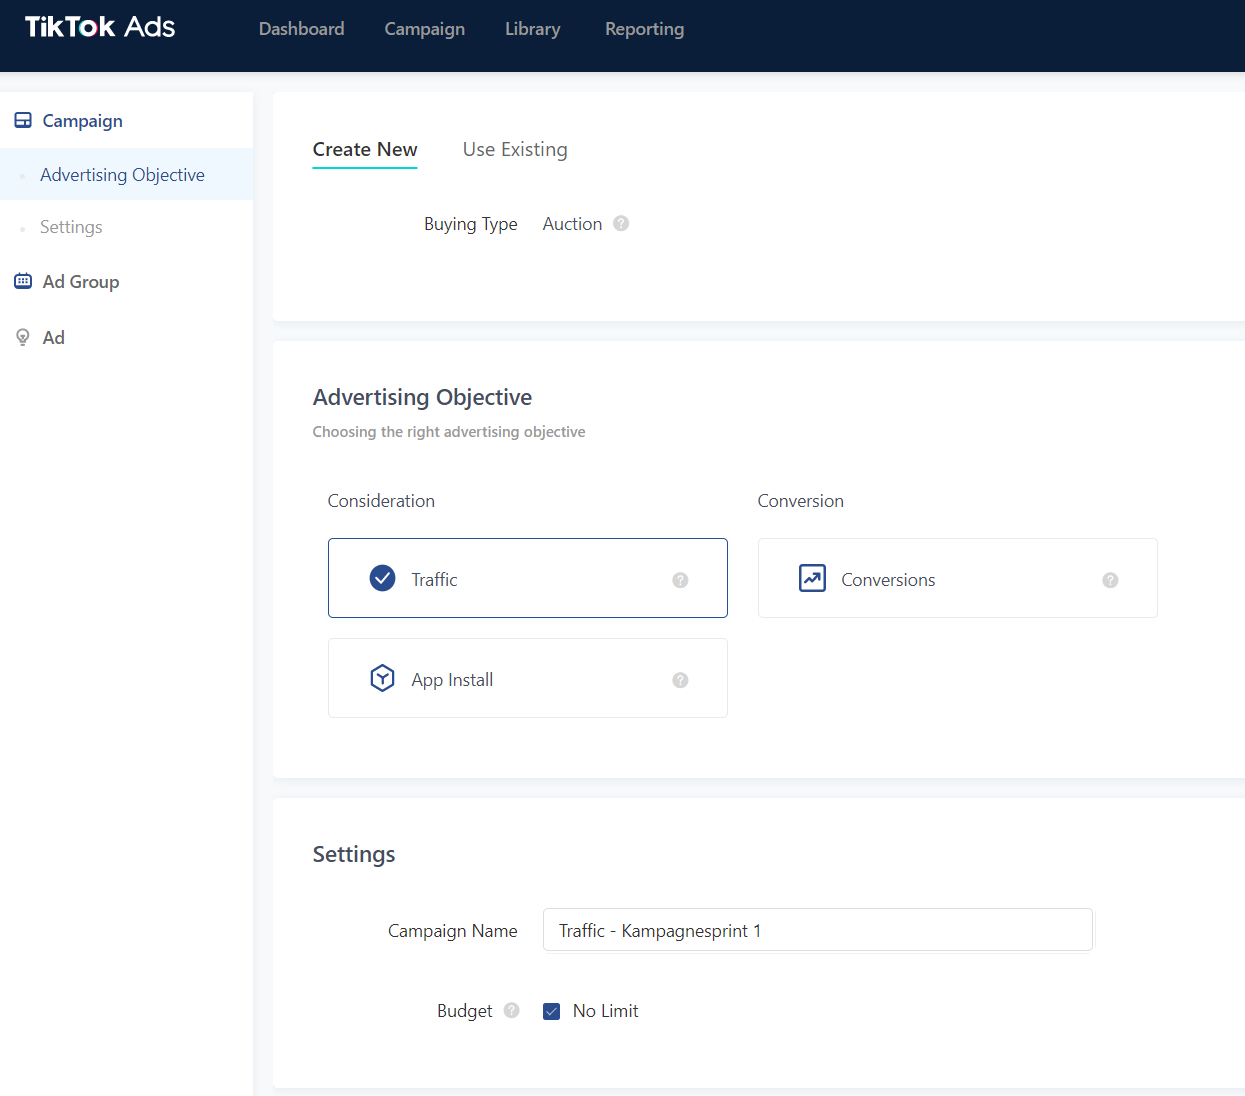Click the Settings section heading

pos(354,854)
